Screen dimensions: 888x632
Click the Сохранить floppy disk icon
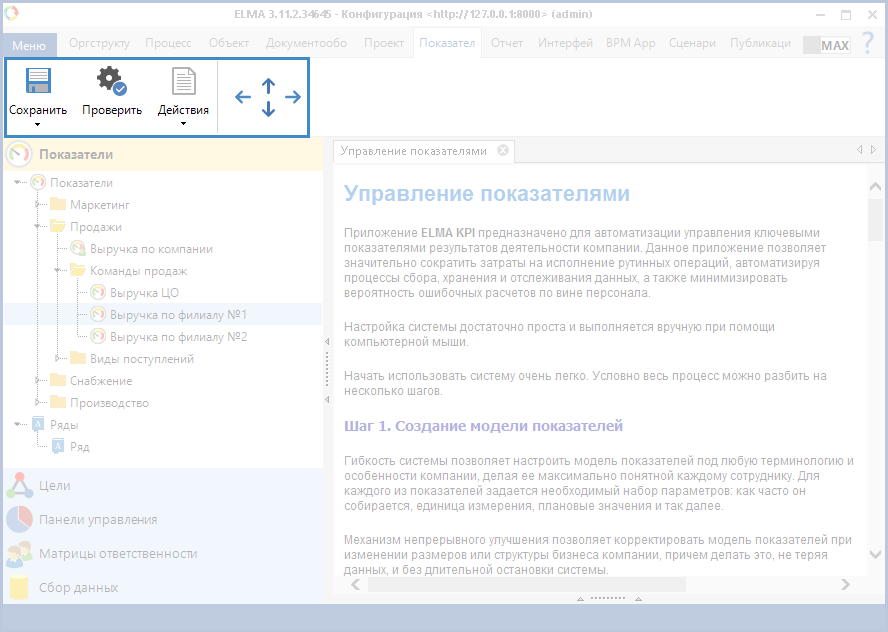point(38,81)
